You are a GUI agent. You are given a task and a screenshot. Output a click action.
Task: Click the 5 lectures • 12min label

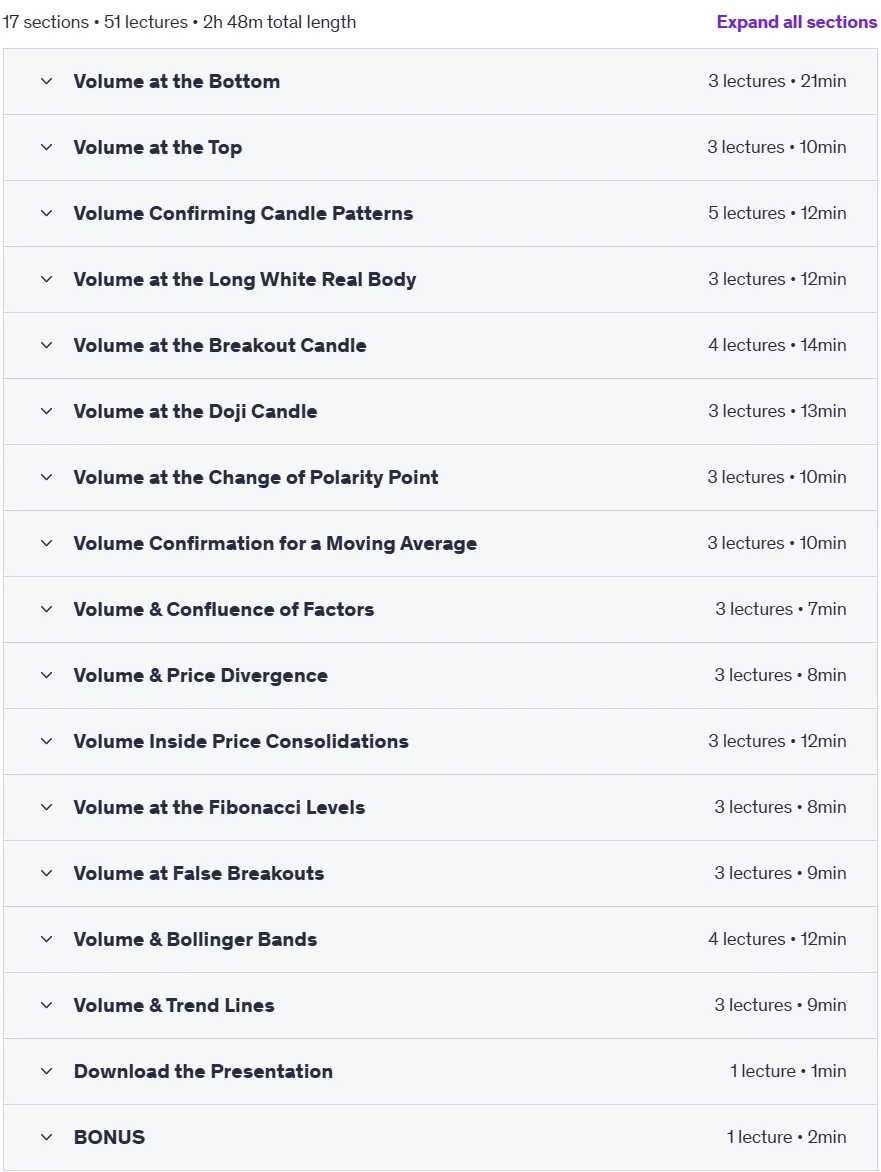(777, 213)
